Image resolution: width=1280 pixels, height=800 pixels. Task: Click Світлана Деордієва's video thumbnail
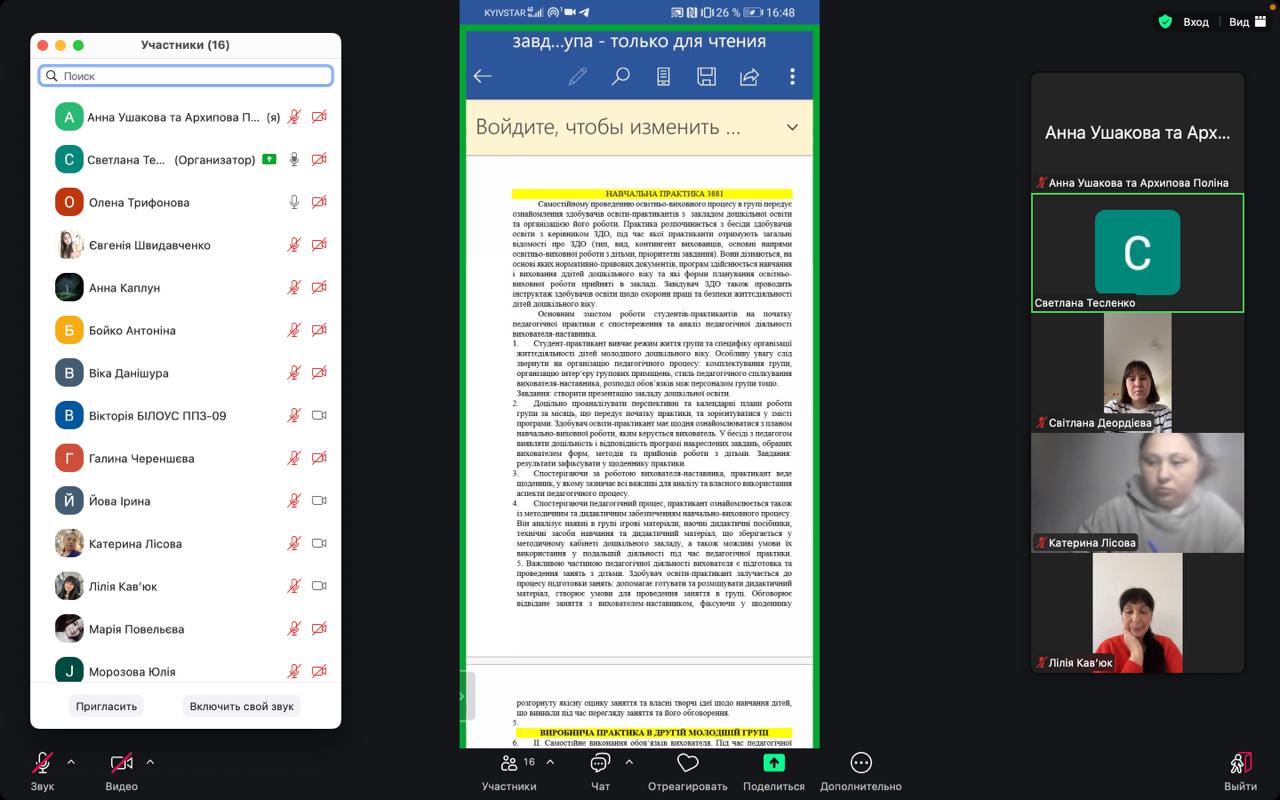pyautogui.click(x=1138, y=372)
